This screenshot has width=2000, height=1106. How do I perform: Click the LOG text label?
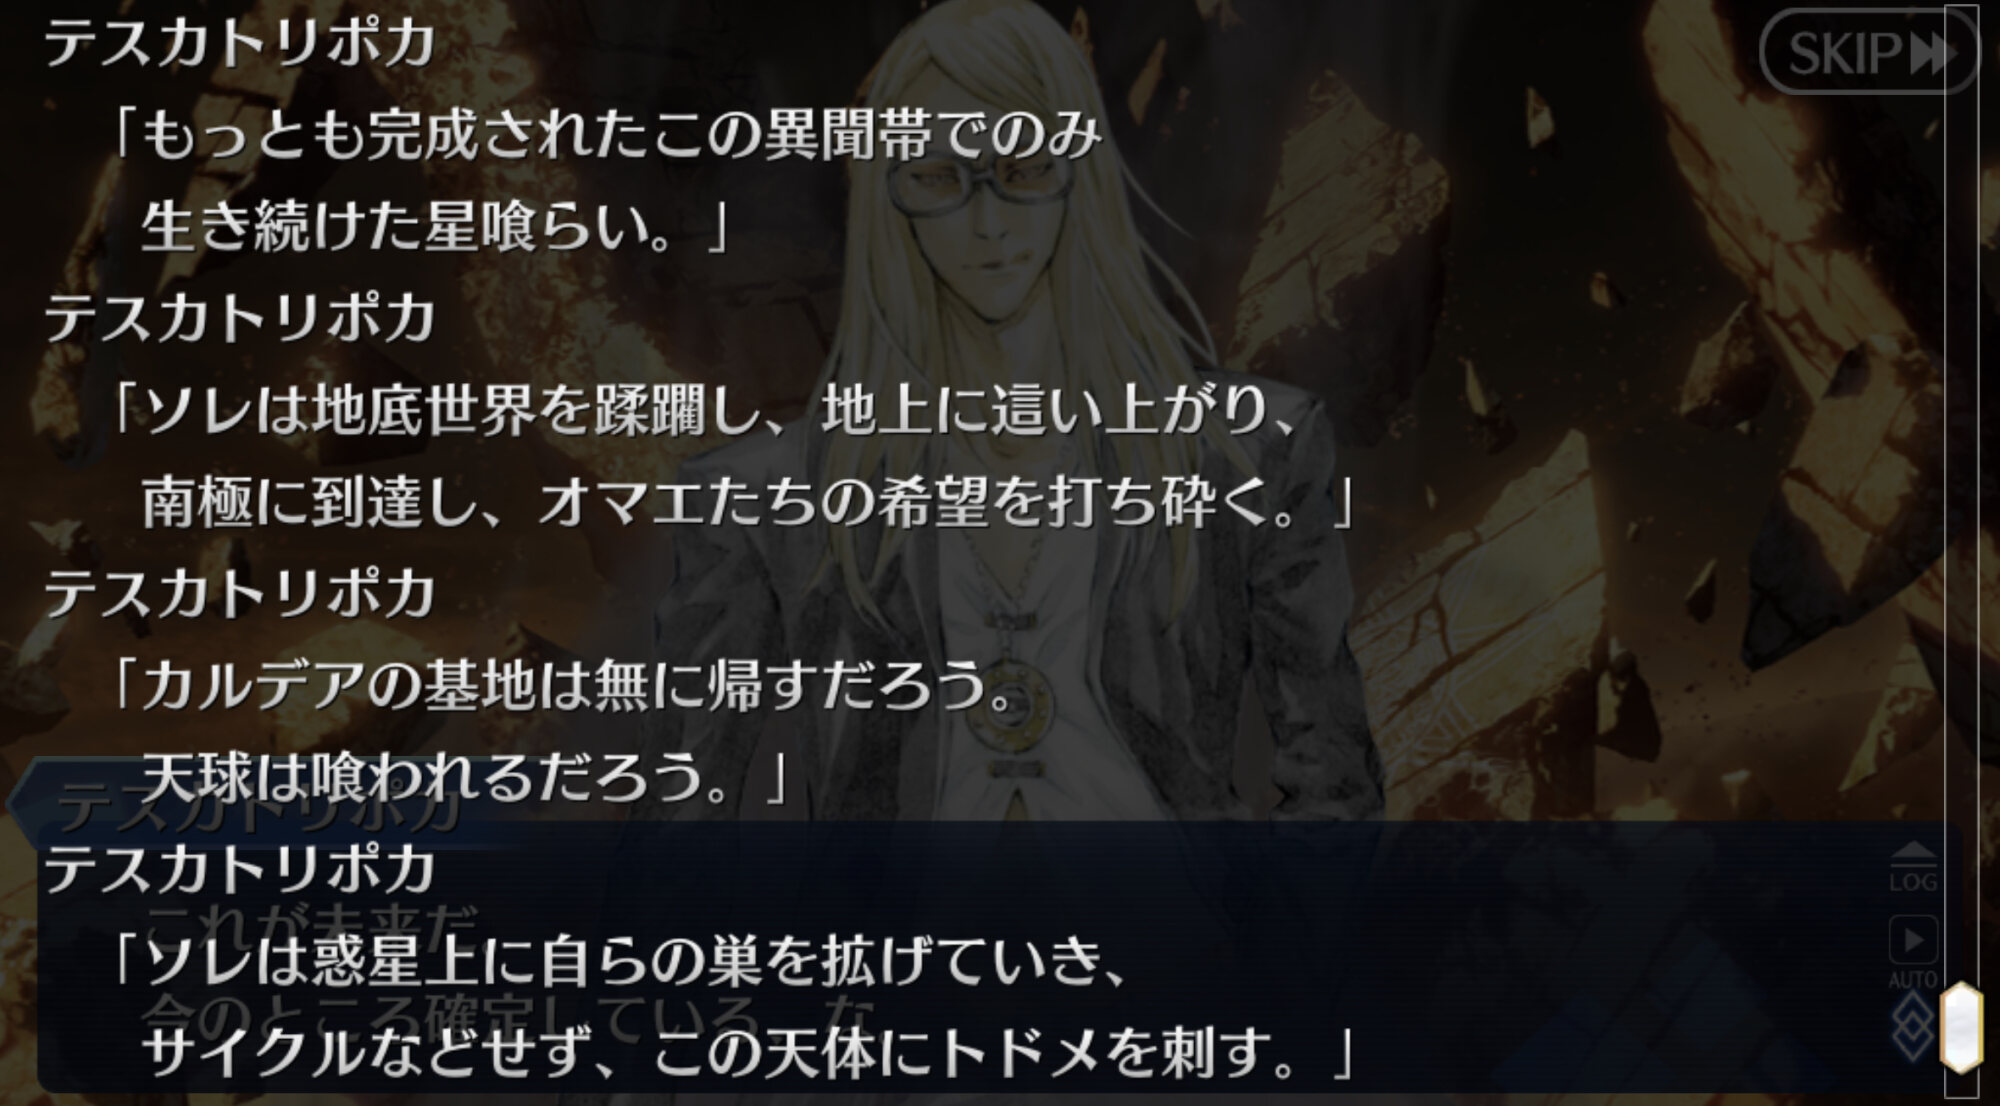1913,883
